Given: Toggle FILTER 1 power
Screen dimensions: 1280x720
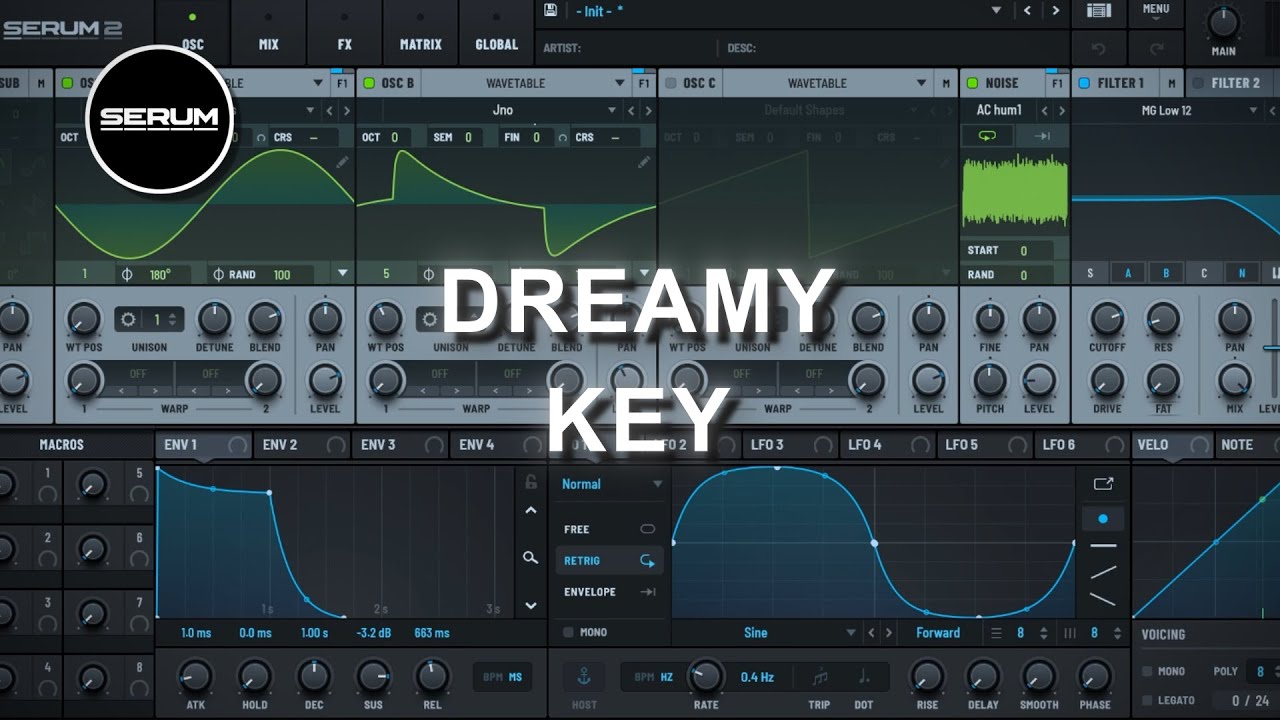Looking at the screenshot, I should [1085, 83].
